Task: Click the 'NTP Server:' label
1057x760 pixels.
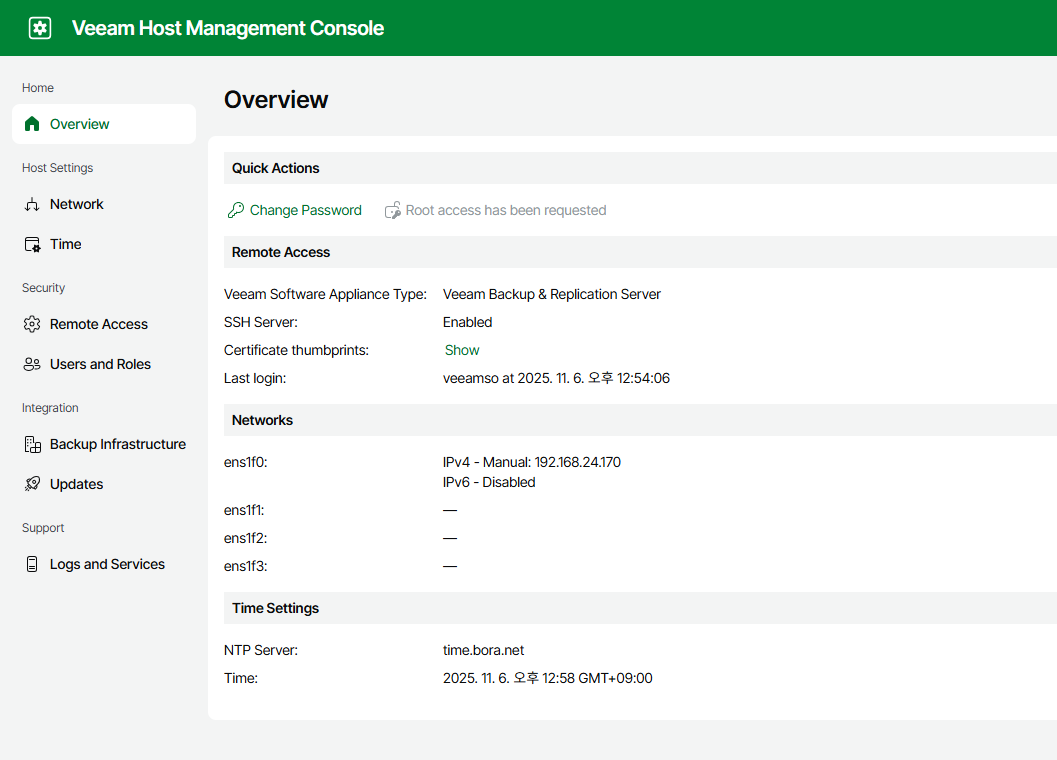Action: click(261, 650)
